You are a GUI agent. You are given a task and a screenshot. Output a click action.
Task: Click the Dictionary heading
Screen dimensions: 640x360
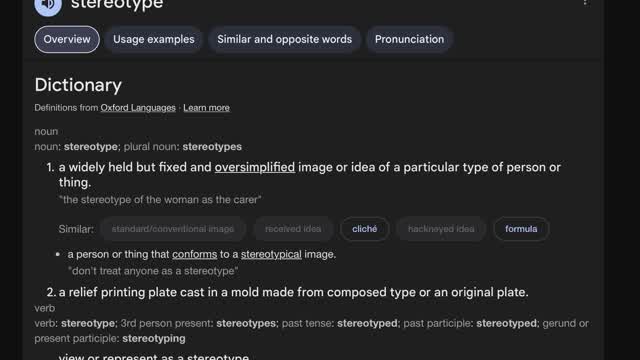tap(78, 85)
